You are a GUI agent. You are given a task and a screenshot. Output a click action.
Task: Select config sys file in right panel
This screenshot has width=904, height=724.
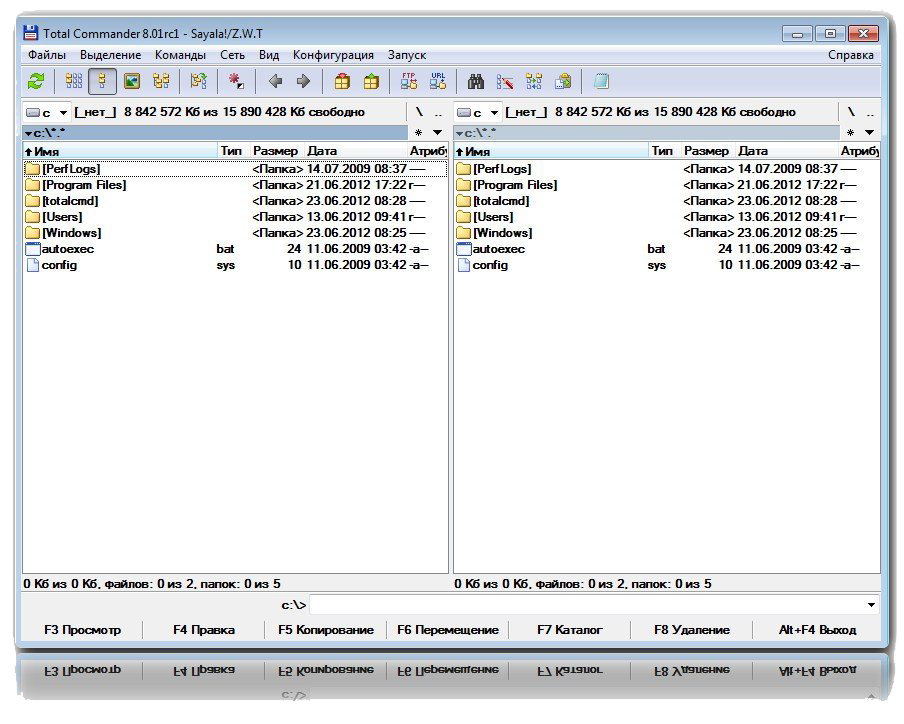666,265
